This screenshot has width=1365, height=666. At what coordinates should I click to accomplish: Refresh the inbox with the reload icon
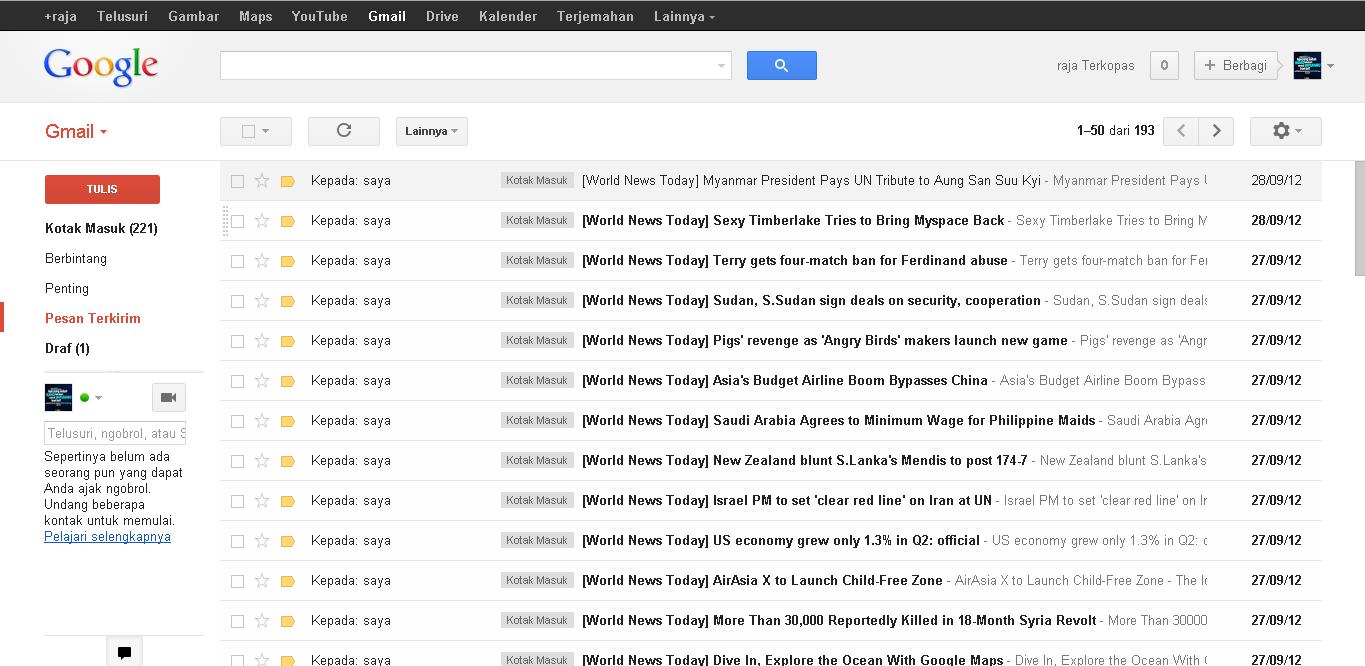(343, 130)
